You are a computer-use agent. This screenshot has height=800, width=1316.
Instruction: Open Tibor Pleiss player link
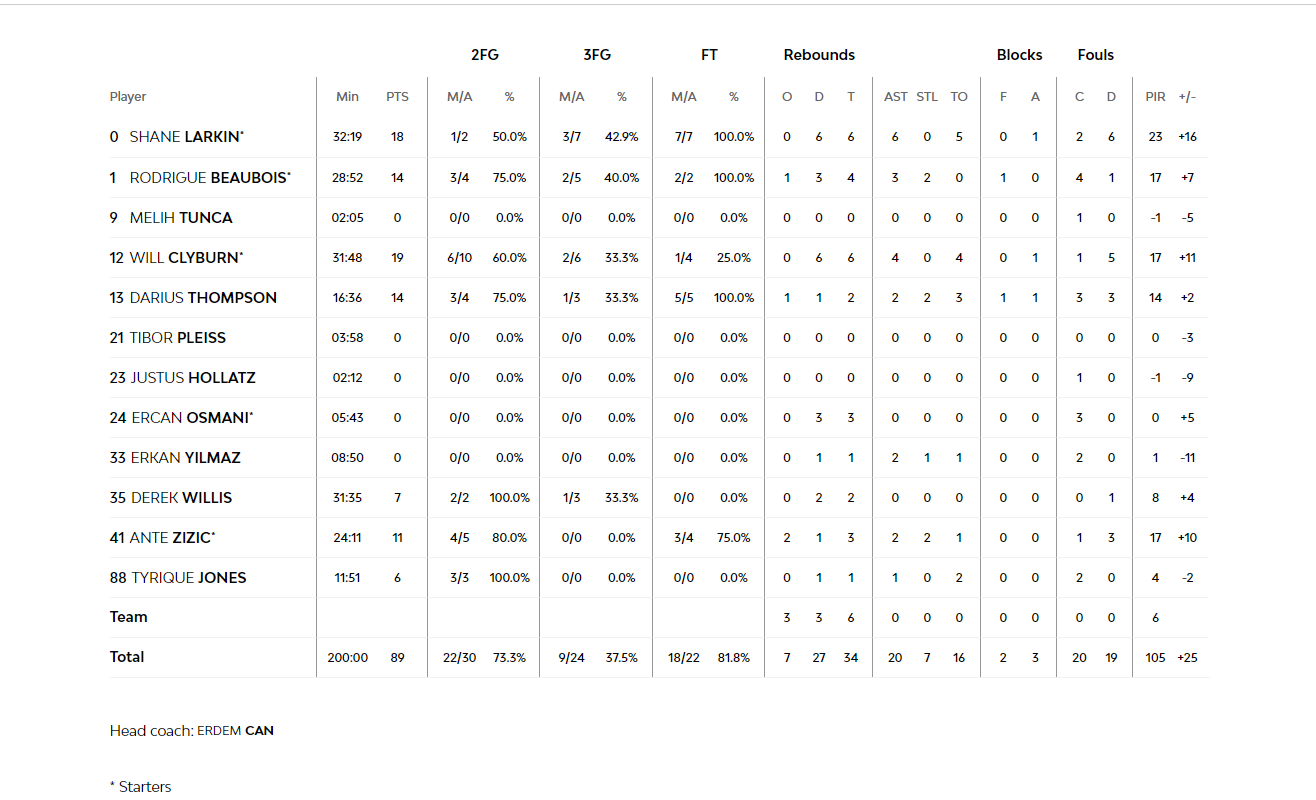coord(177,337)
